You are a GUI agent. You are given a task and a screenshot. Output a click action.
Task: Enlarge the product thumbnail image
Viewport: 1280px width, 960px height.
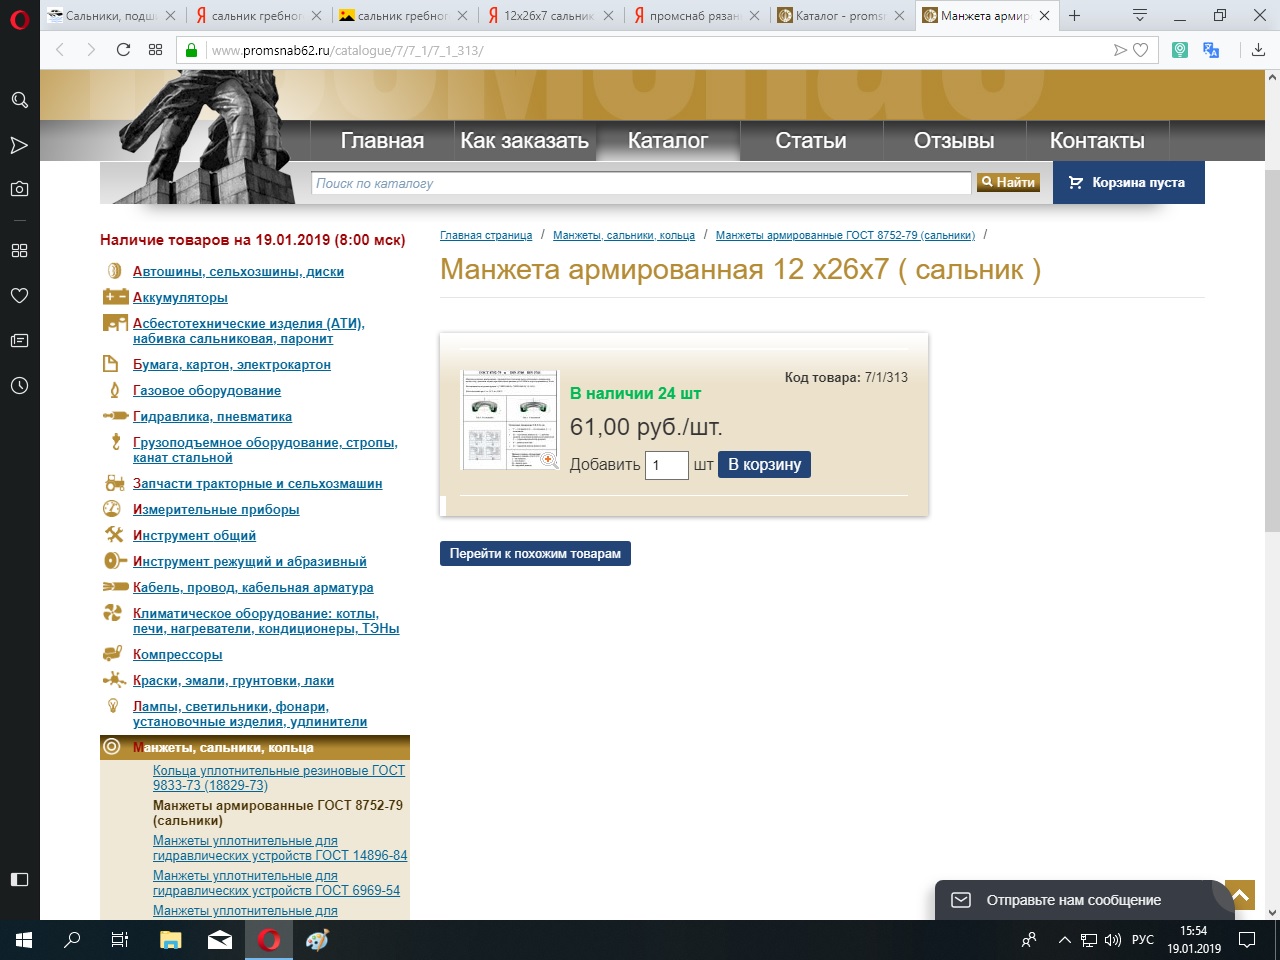click(x=509, y=419)
